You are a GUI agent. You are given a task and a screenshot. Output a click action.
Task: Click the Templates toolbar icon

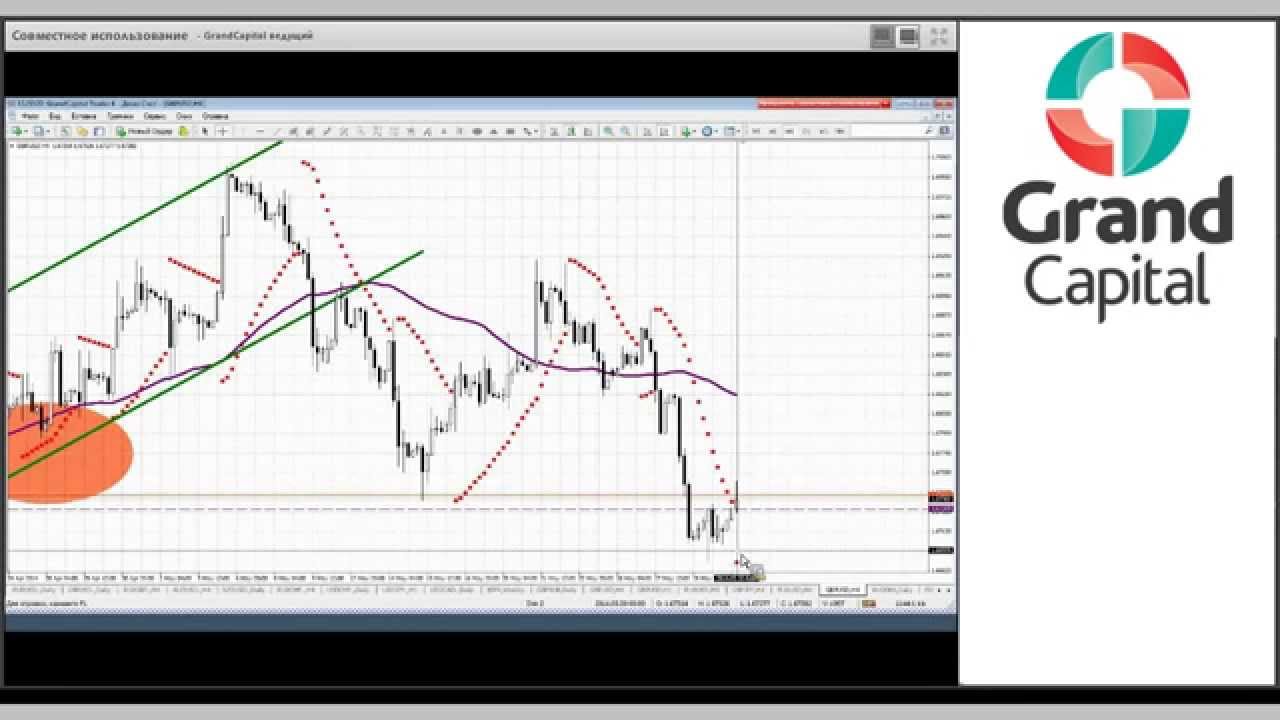[730, 131]
